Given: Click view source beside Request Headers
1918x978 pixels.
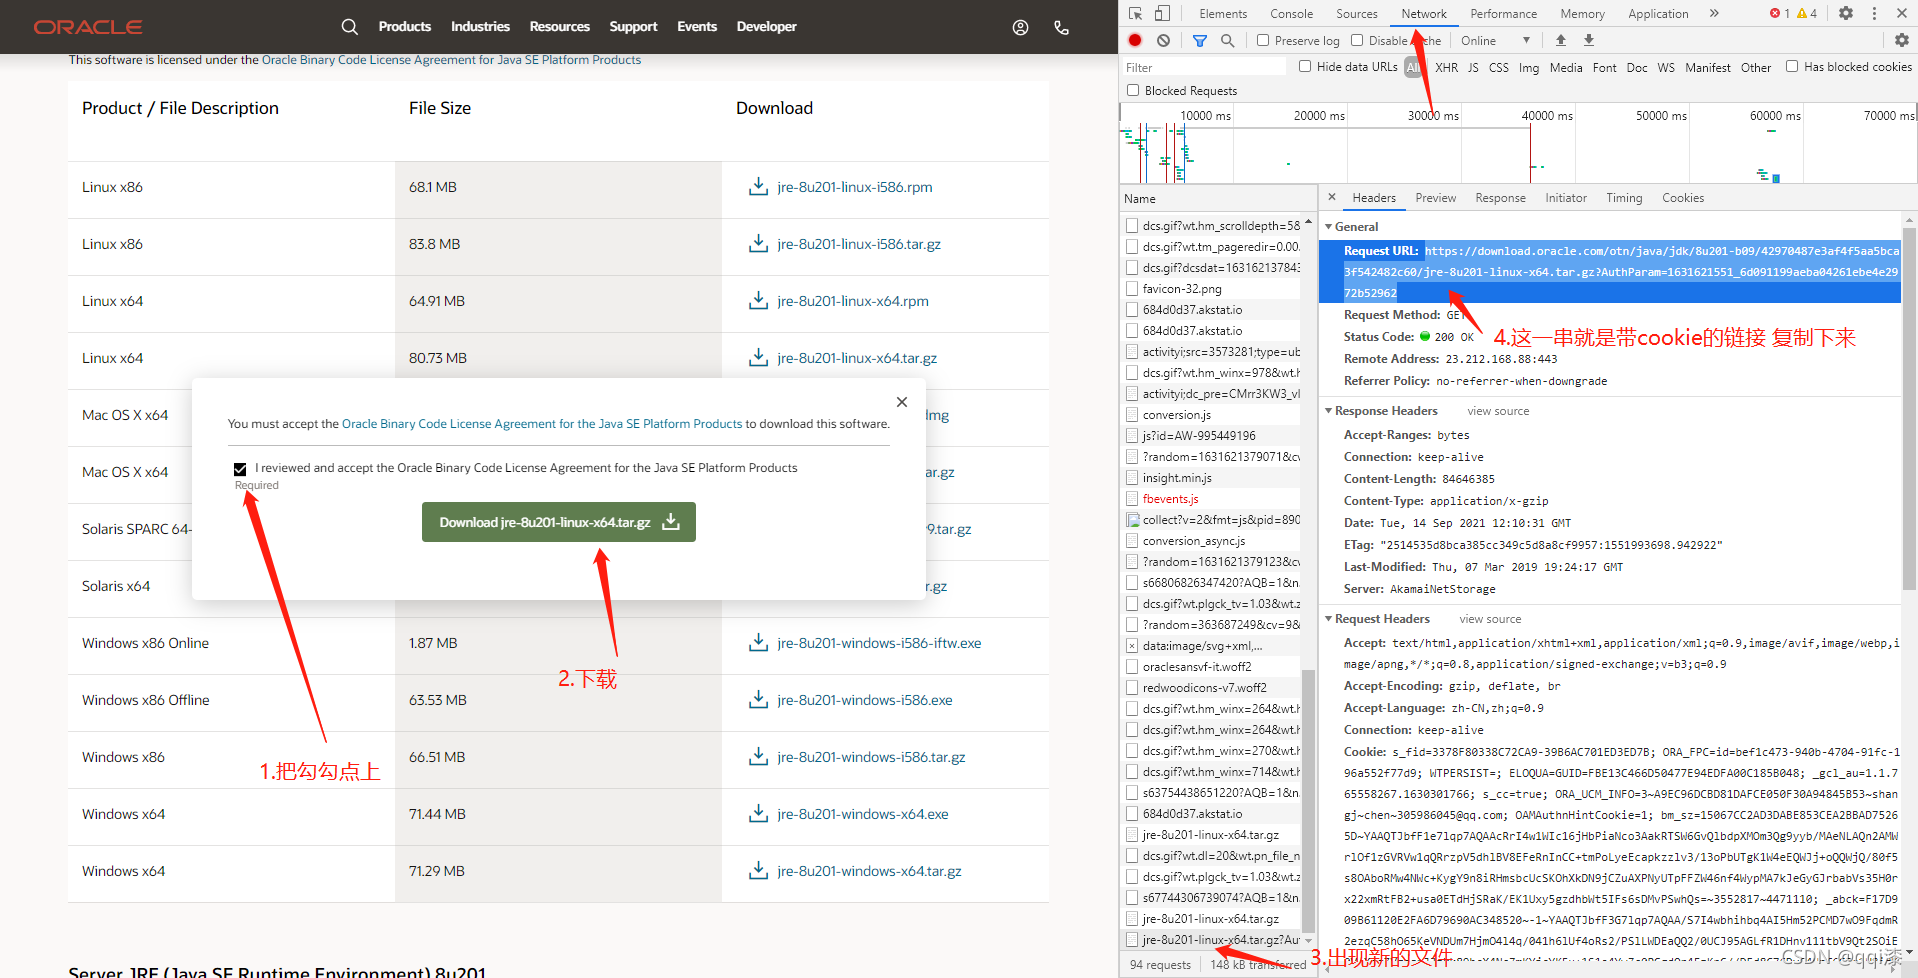Looking at the screenshot, I should [1490, 619].
